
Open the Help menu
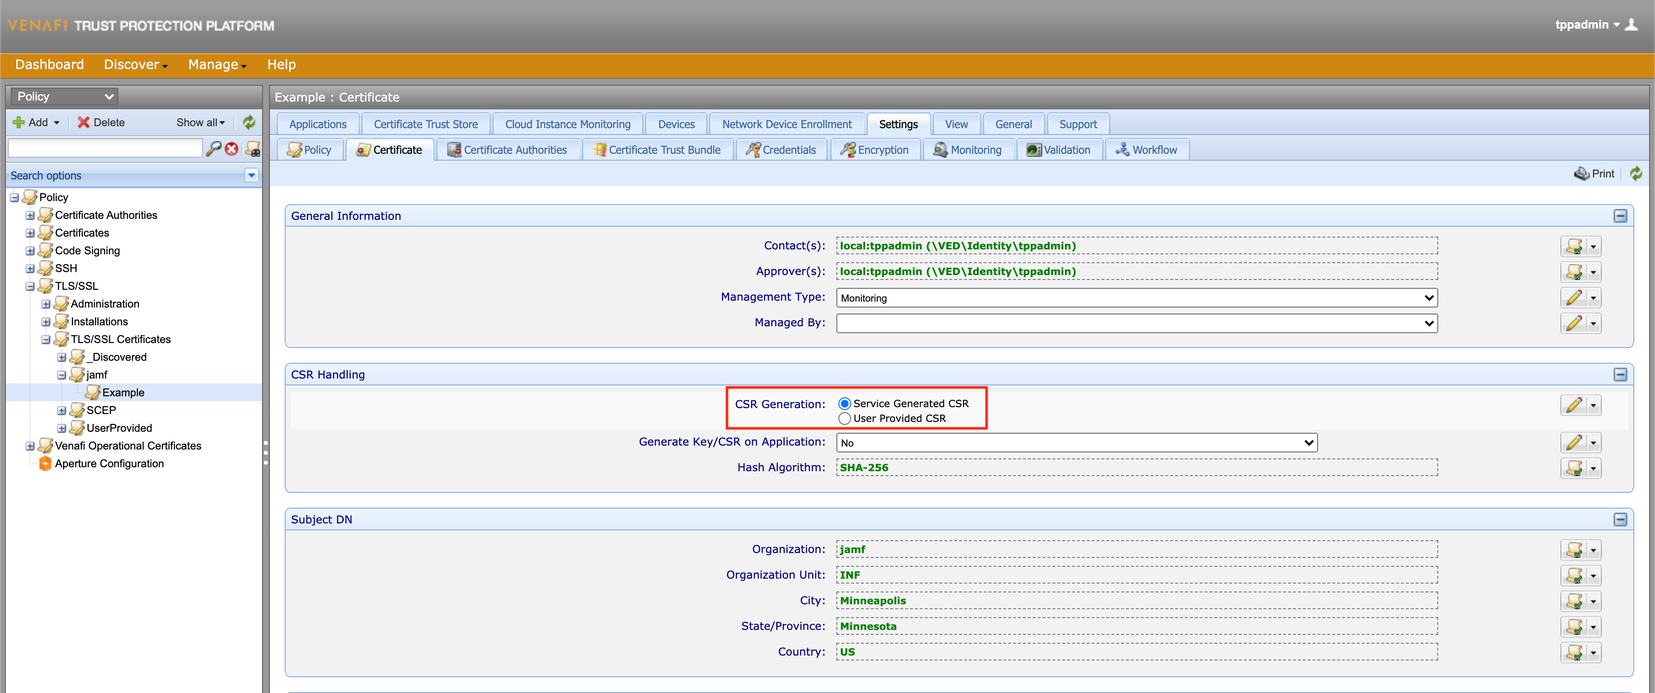point(281,65)
